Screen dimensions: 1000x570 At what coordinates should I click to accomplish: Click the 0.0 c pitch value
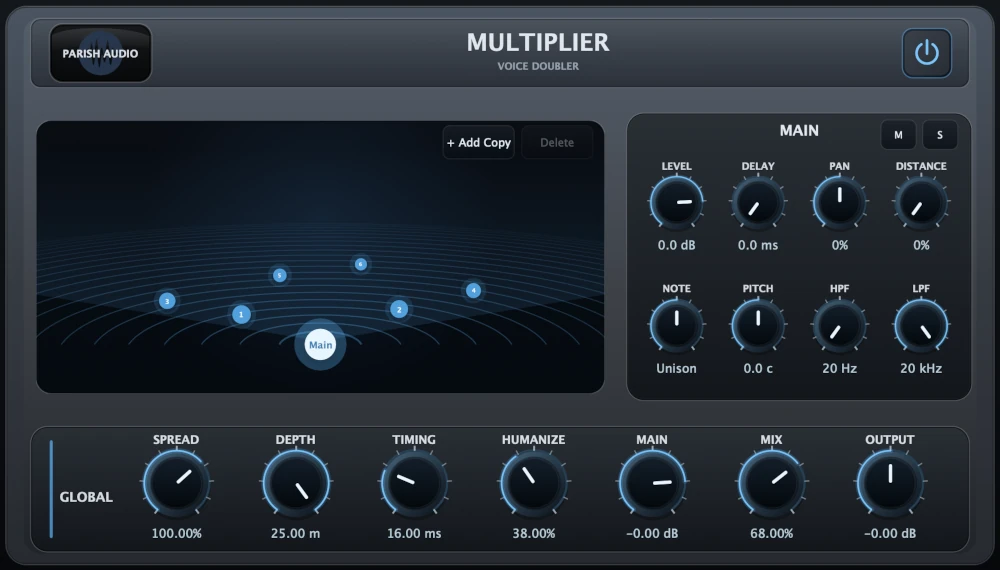point(758,369)
